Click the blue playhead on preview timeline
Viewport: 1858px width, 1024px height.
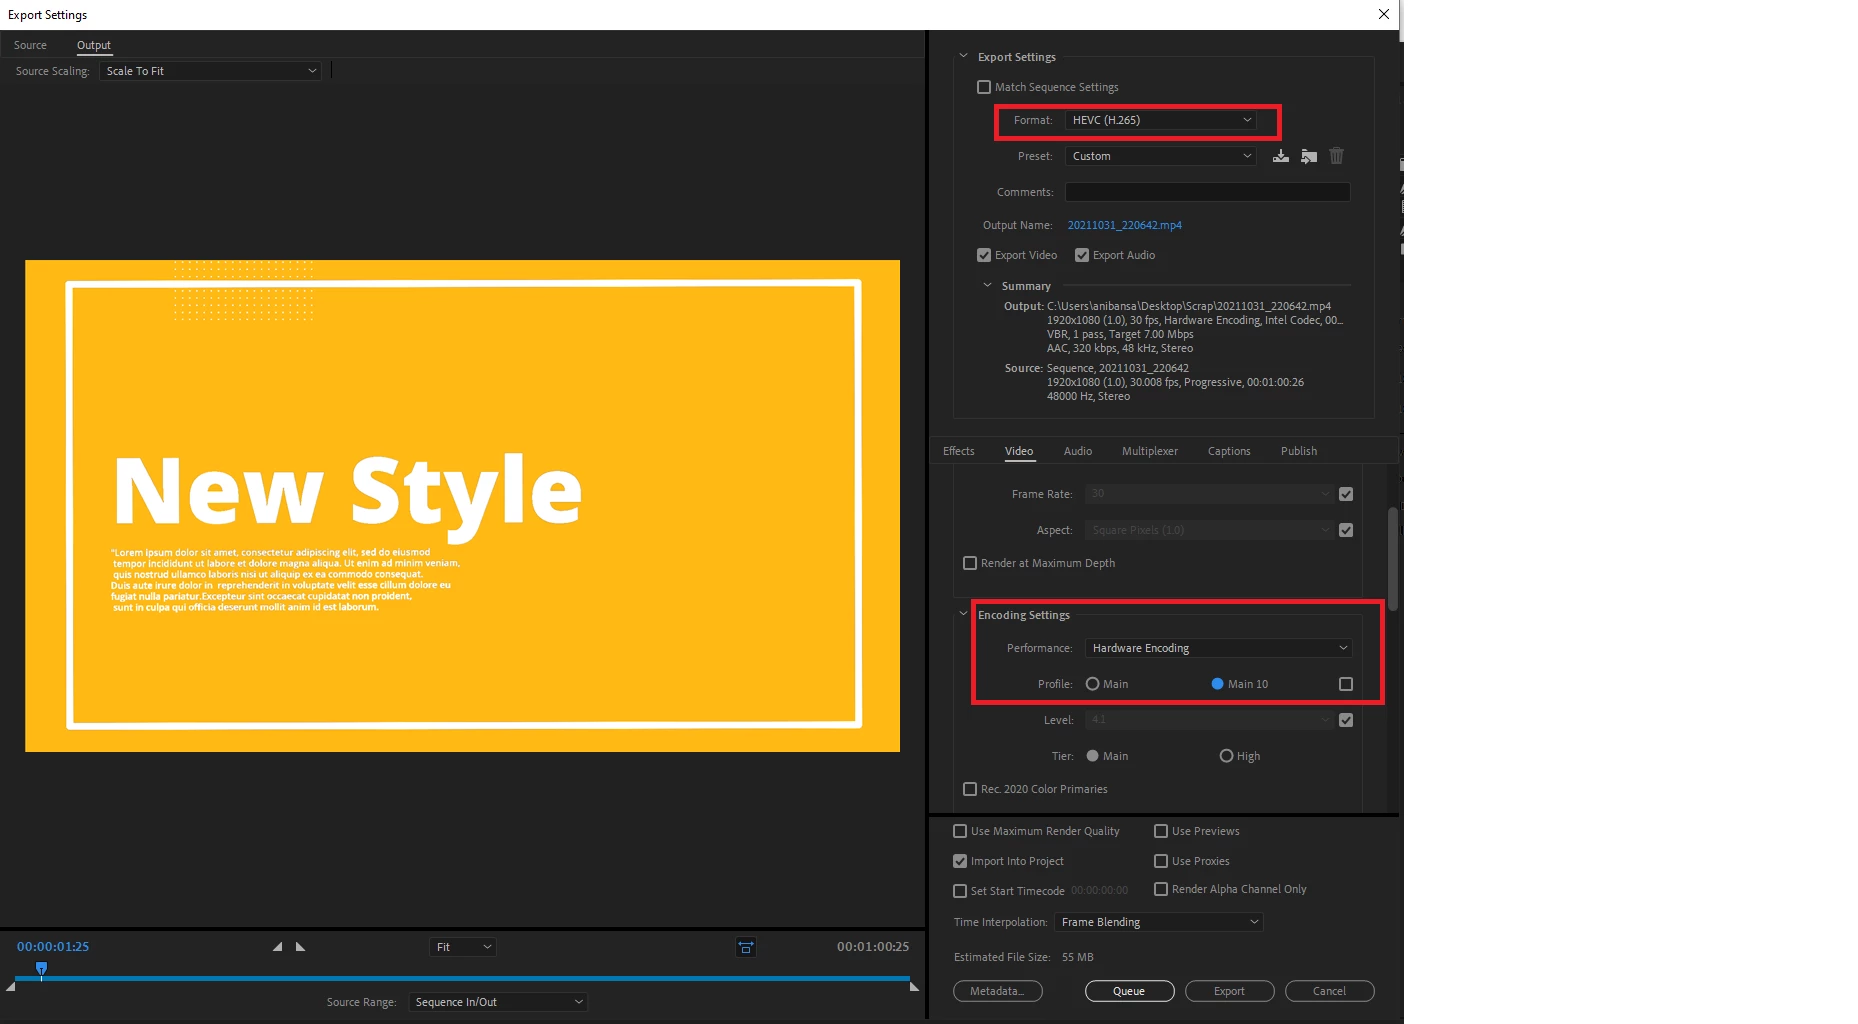click(x=41, y=968)
